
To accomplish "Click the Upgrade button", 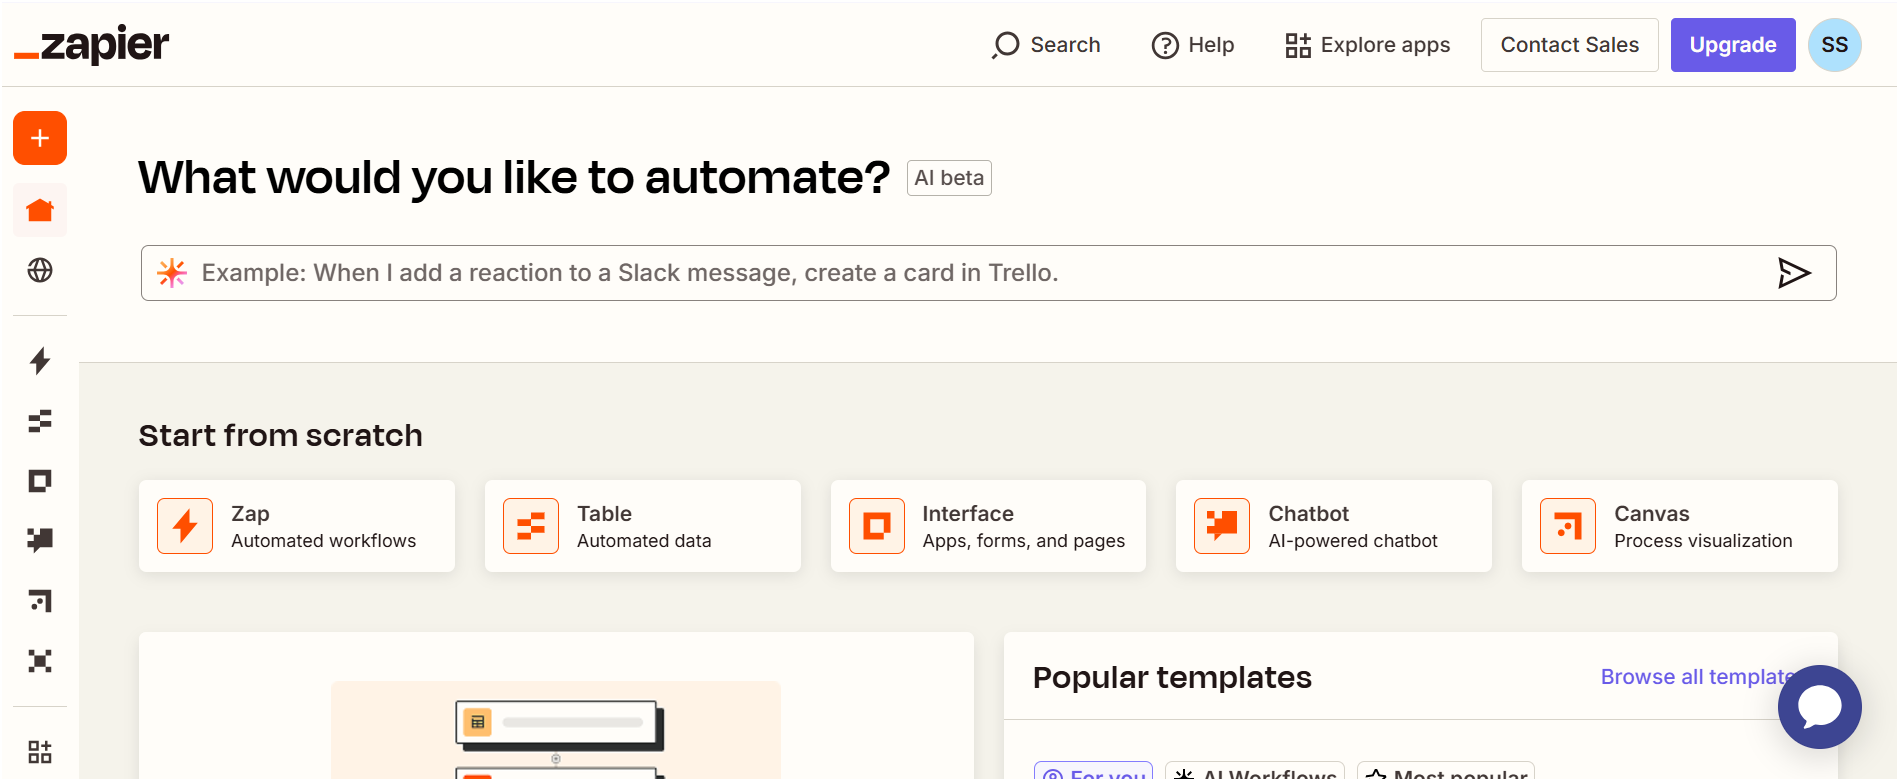I will [1732, 45].
